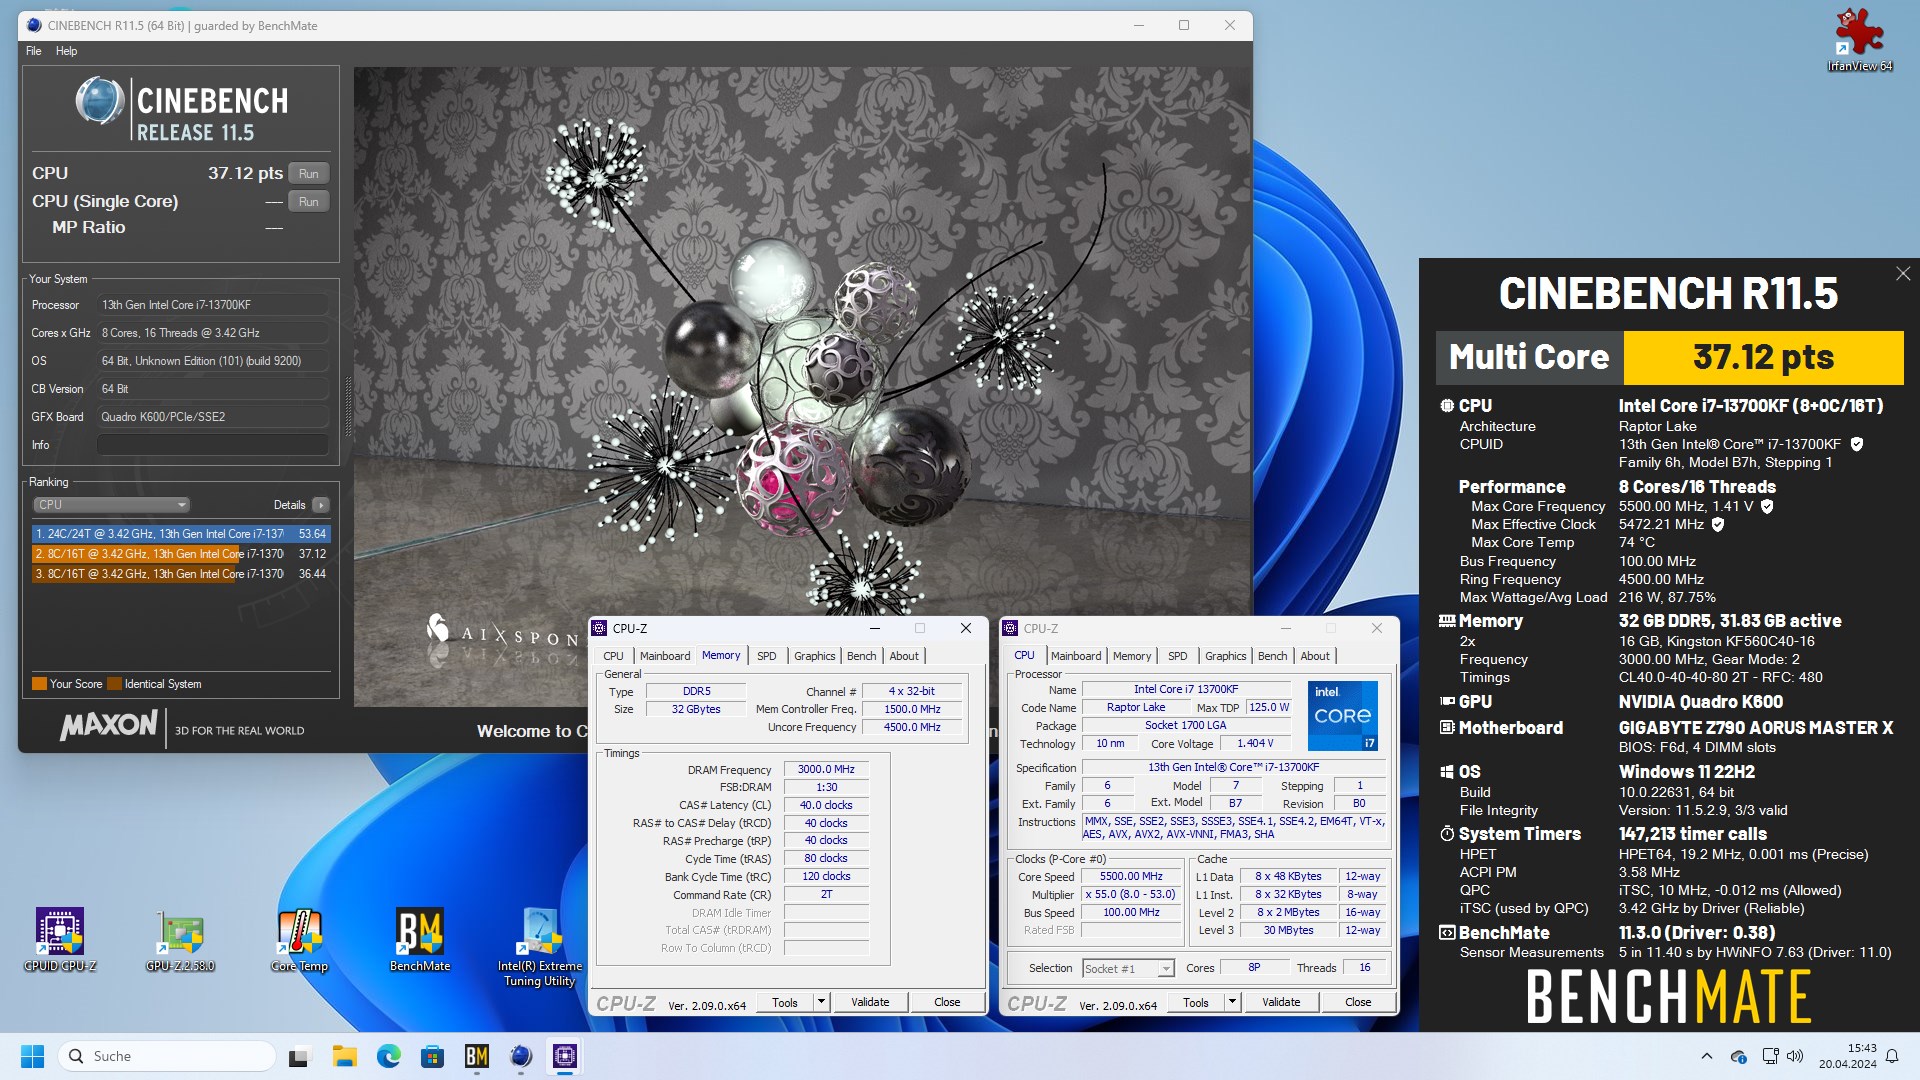Image resolution: width=1920 pixels, height=1080 pixels.
Task: Click the Identical System legend swatch
Action: (114, 684)
